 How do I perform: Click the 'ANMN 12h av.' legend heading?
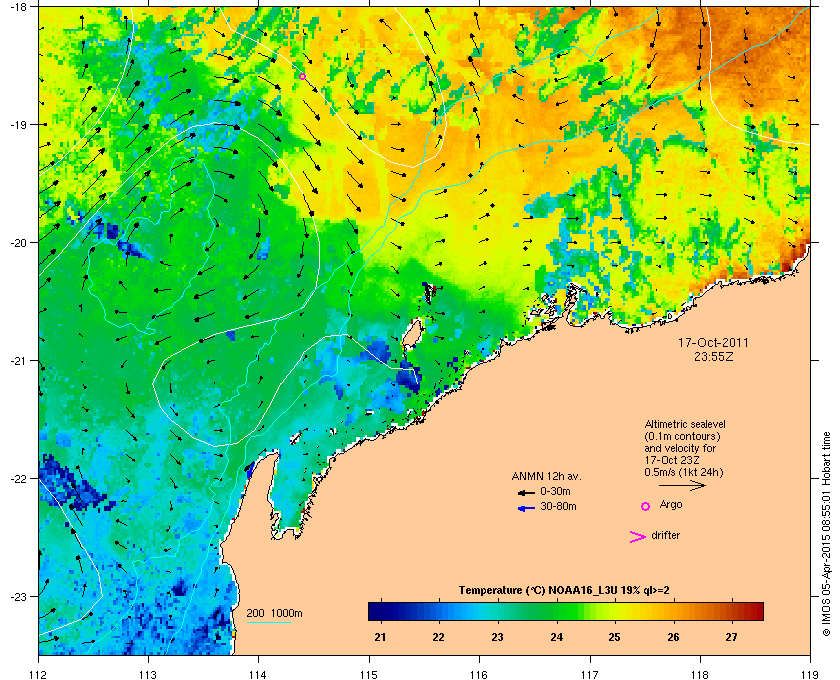tap(546, 476)
